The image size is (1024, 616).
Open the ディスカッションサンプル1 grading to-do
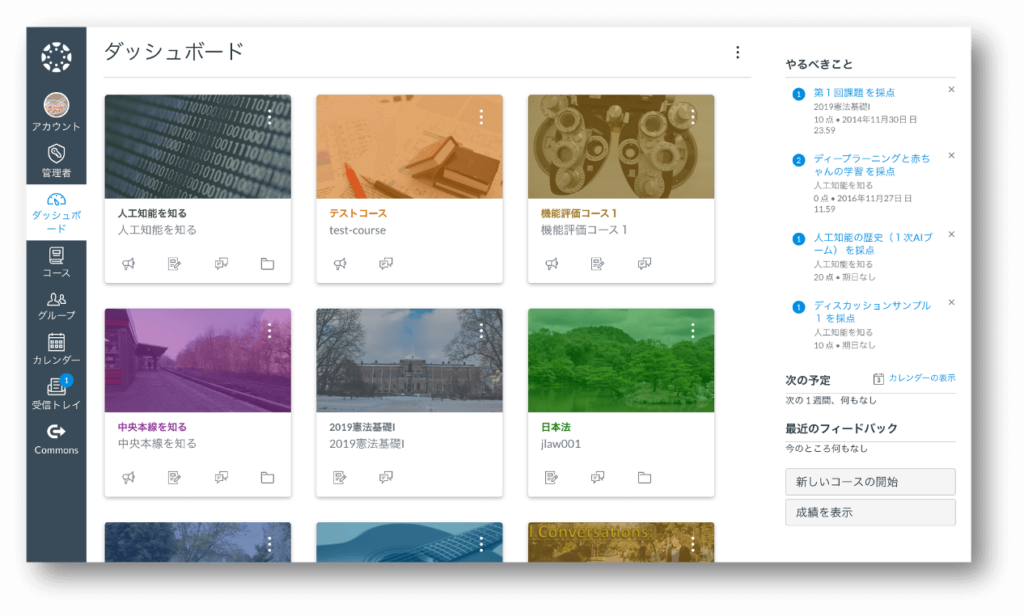coord(872,312)
